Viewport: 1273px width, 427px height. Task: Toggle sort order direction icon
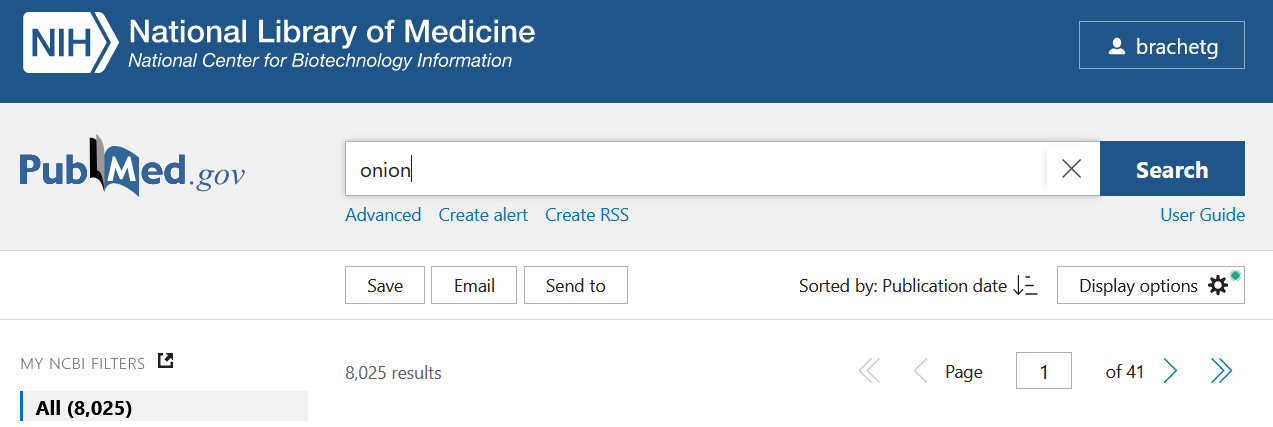coord(1025,286)
